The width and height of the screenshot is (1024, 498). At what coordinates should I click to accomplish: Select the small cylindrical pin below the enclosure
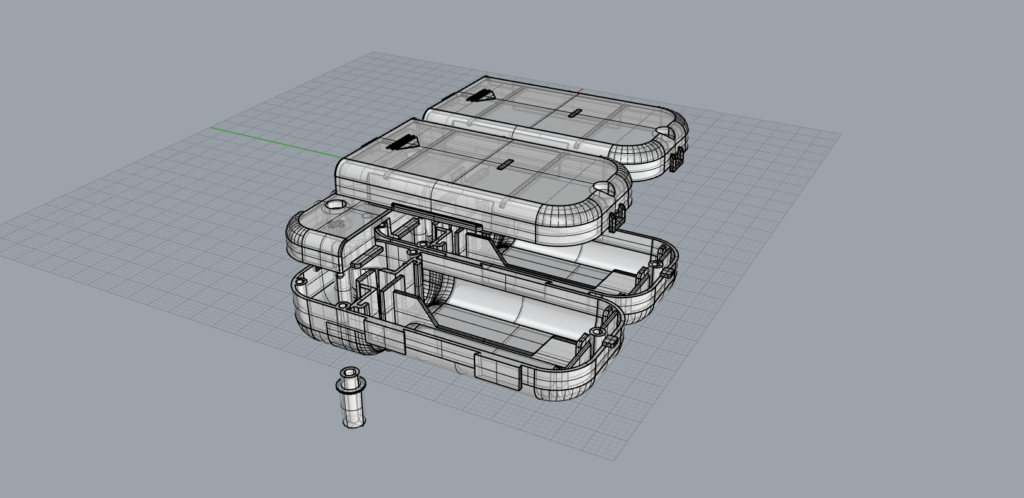pos(352,400)
